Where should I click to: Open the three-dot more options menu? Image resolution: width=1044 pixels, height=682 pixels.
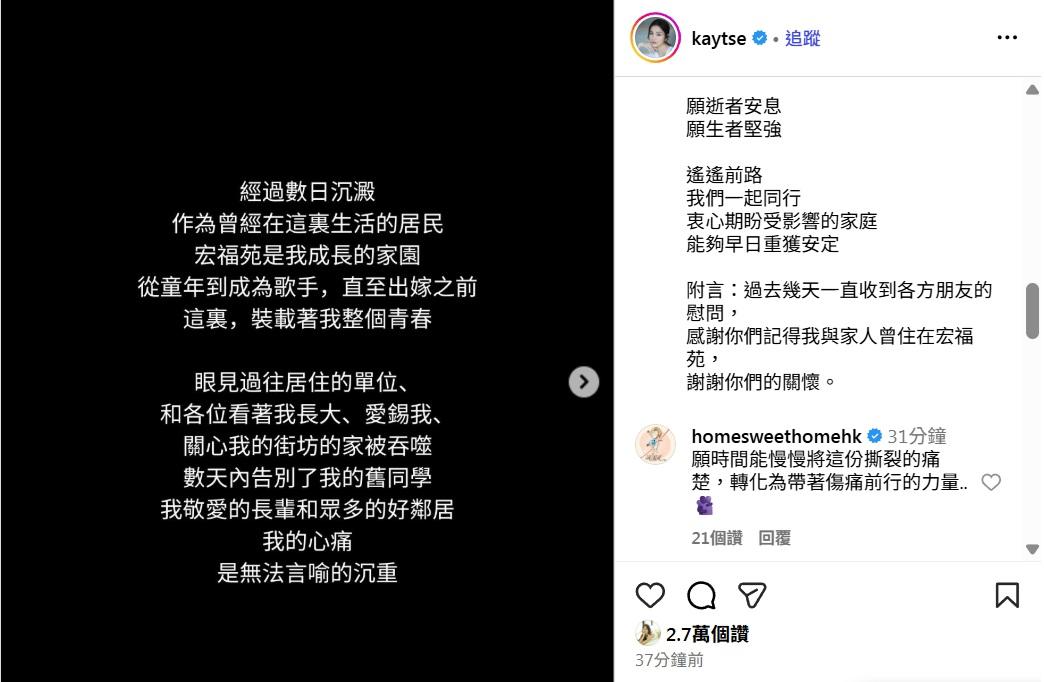pyautogui.click(x=1007, y=37)
